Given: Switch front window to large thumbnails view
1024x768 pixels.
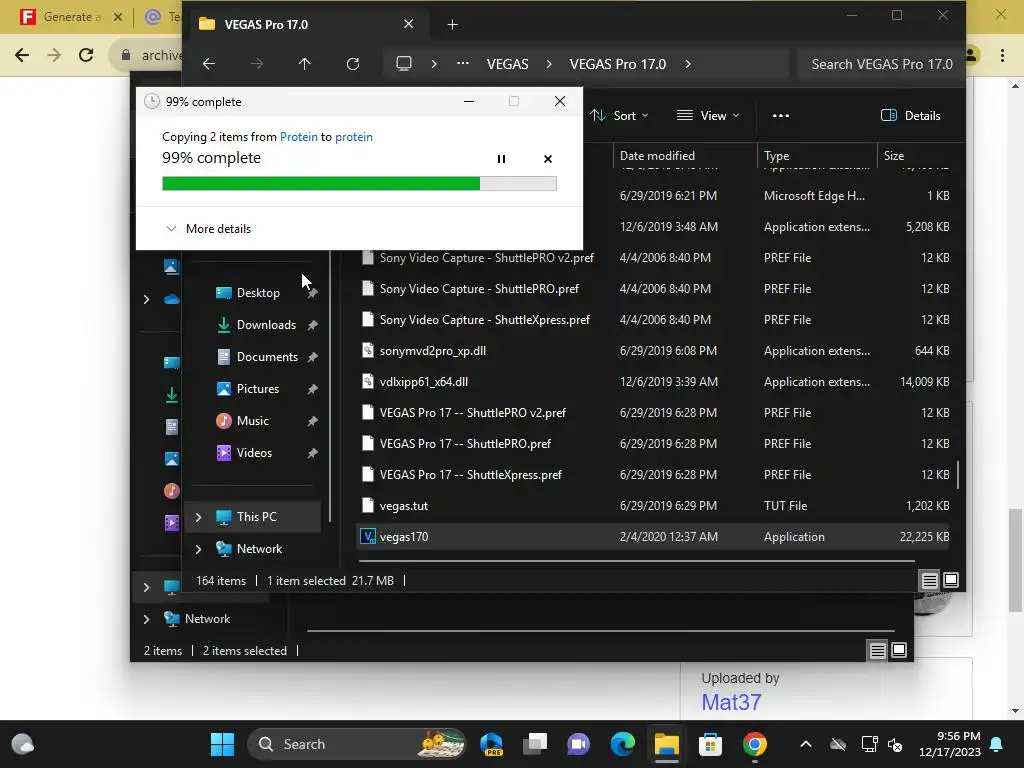Looking at the screenshot, I should 951,580.
